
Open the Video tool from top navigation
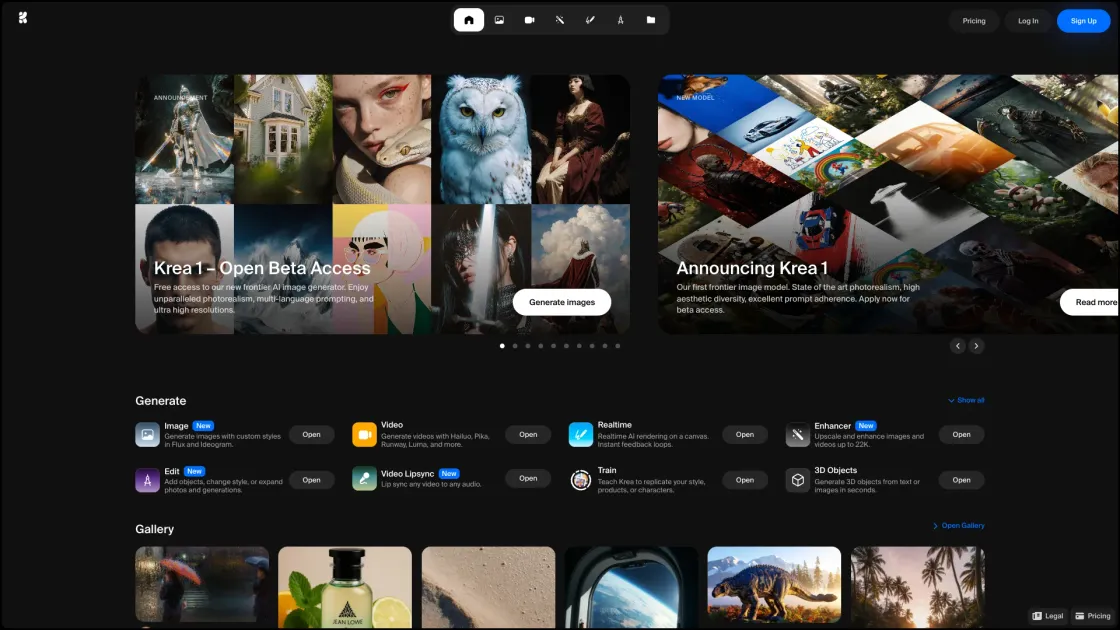pyautogui.click(x=529, y=20)
